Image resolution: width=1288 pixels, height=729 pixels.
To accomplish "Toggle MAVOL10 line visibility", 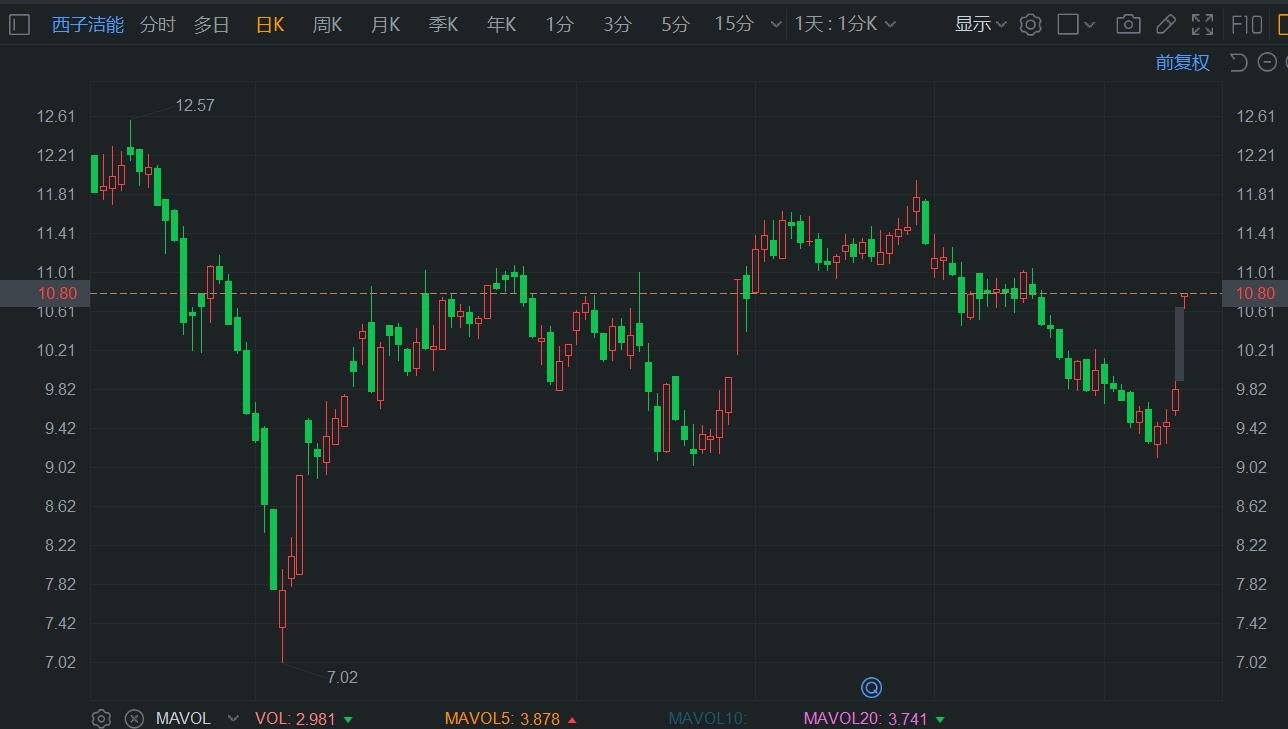I will (x=707, y=718).
